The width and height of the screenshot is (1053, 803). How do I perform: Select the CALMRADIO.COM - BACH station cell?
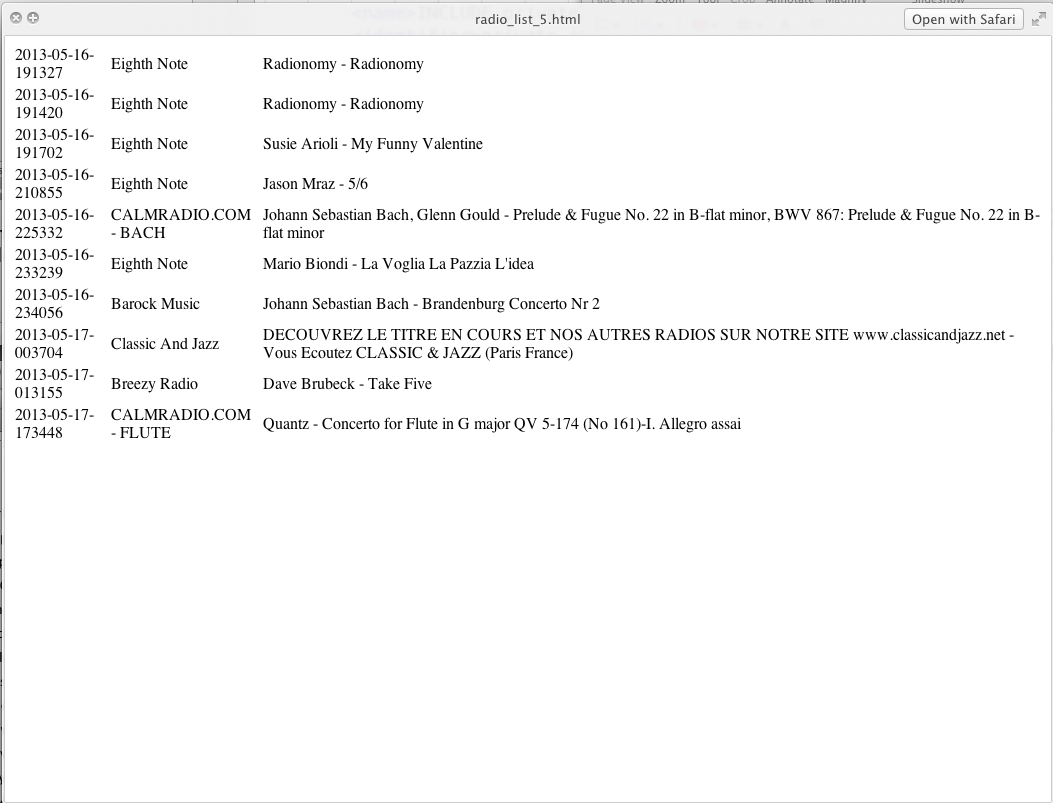(181, 224)
